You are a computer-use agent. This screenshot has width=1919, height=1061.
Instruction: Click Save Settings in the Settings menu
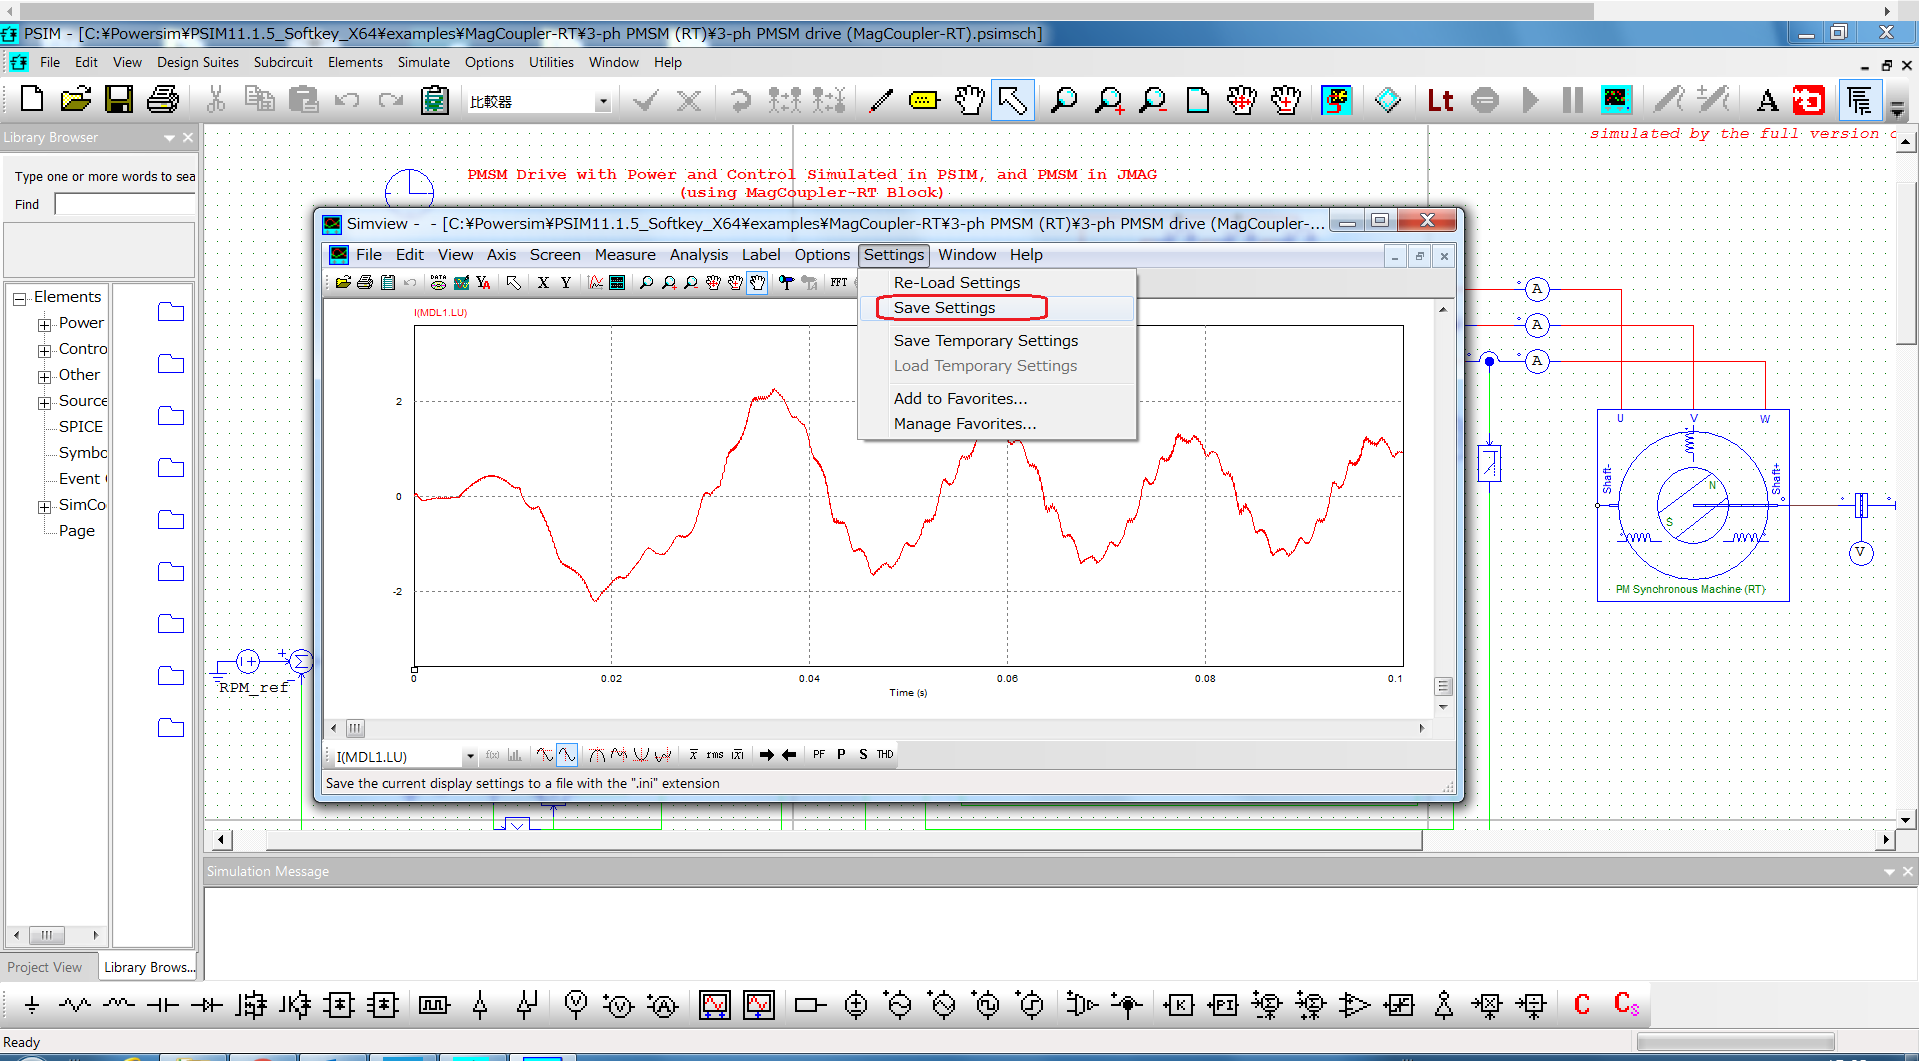click(x=944, y=308)
